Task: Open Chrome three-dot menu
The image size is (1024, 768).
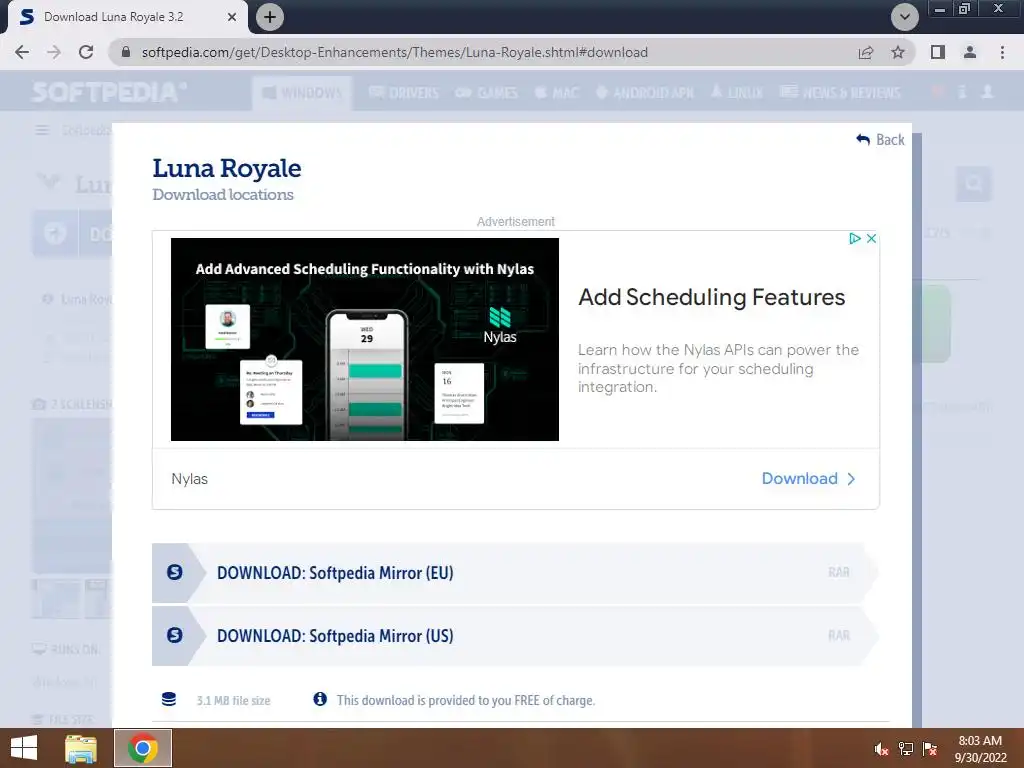Action: pyautogui.click(x=1002, y=52)
